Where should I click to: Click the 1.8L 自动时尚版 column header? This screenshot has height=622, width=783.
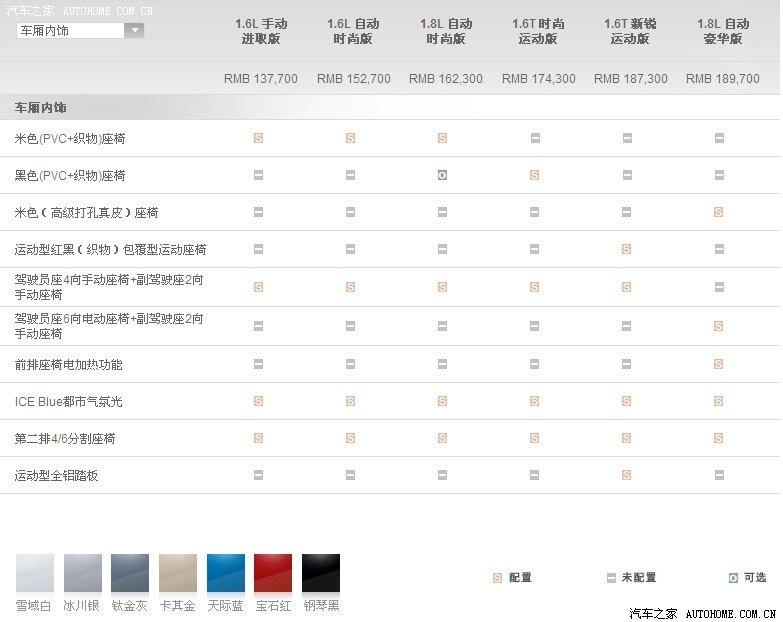coord(445,31)
